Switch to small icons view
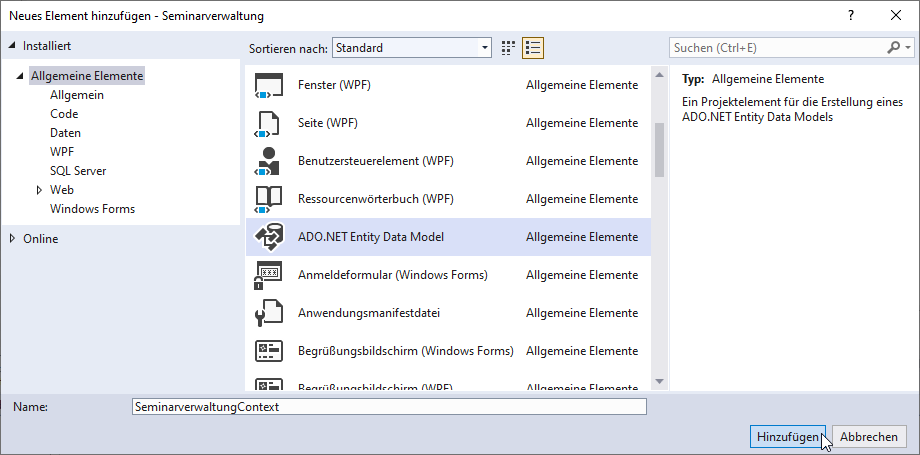920x455 pixels. click(x=508, y=48)
